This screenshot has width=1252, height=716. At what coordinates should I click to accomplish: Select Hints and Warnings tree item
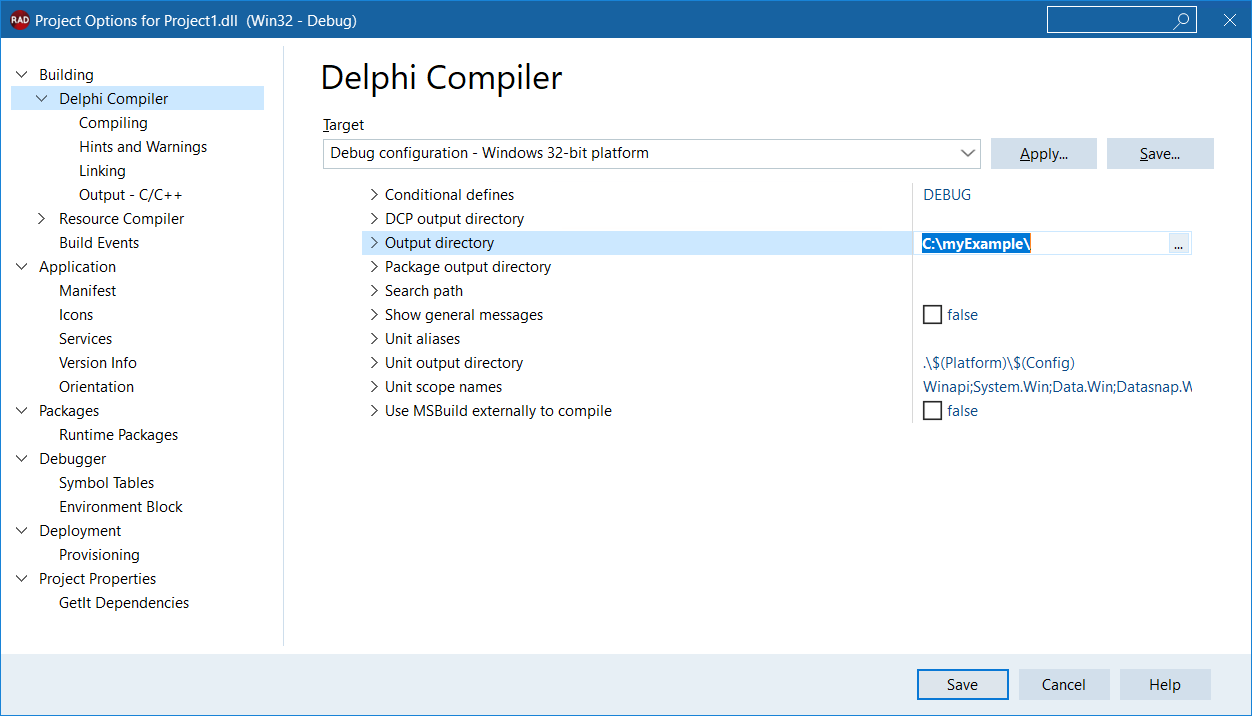143,147
